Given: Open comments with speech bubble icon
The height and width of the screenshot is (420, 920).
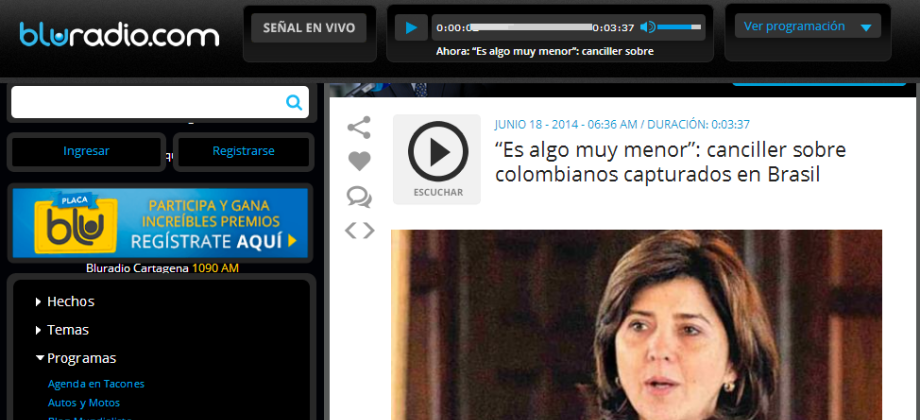Looking at the screenshot, I should pos(359,197).
